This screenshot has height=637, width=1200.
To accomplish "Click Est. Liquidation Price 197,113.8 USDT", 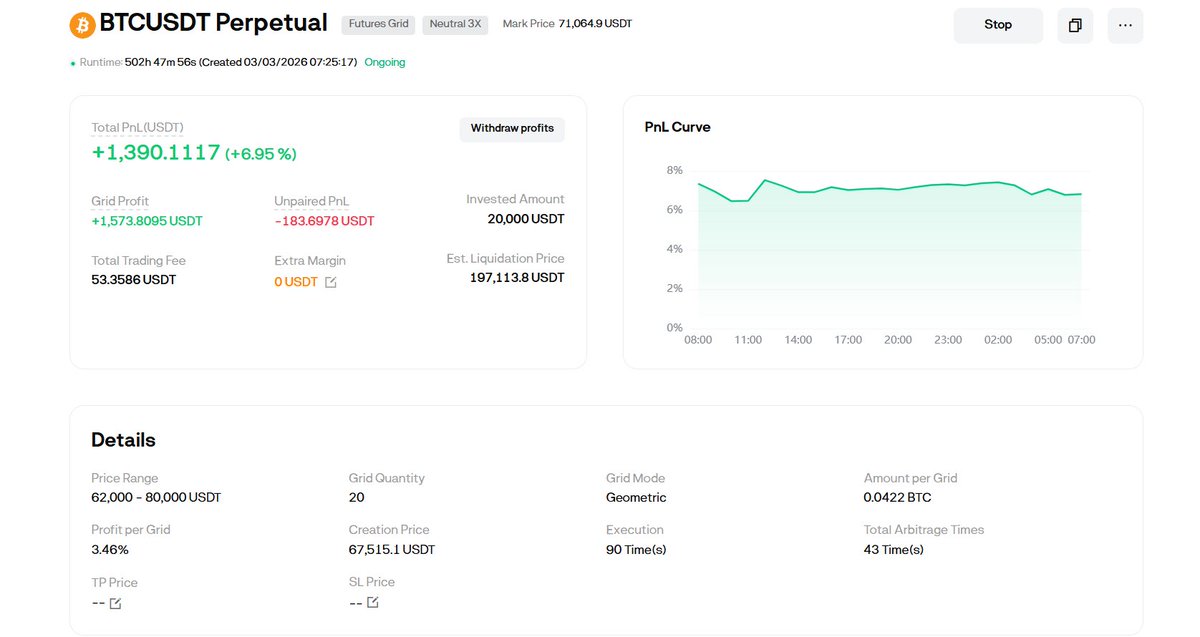I will pos(517,278).
